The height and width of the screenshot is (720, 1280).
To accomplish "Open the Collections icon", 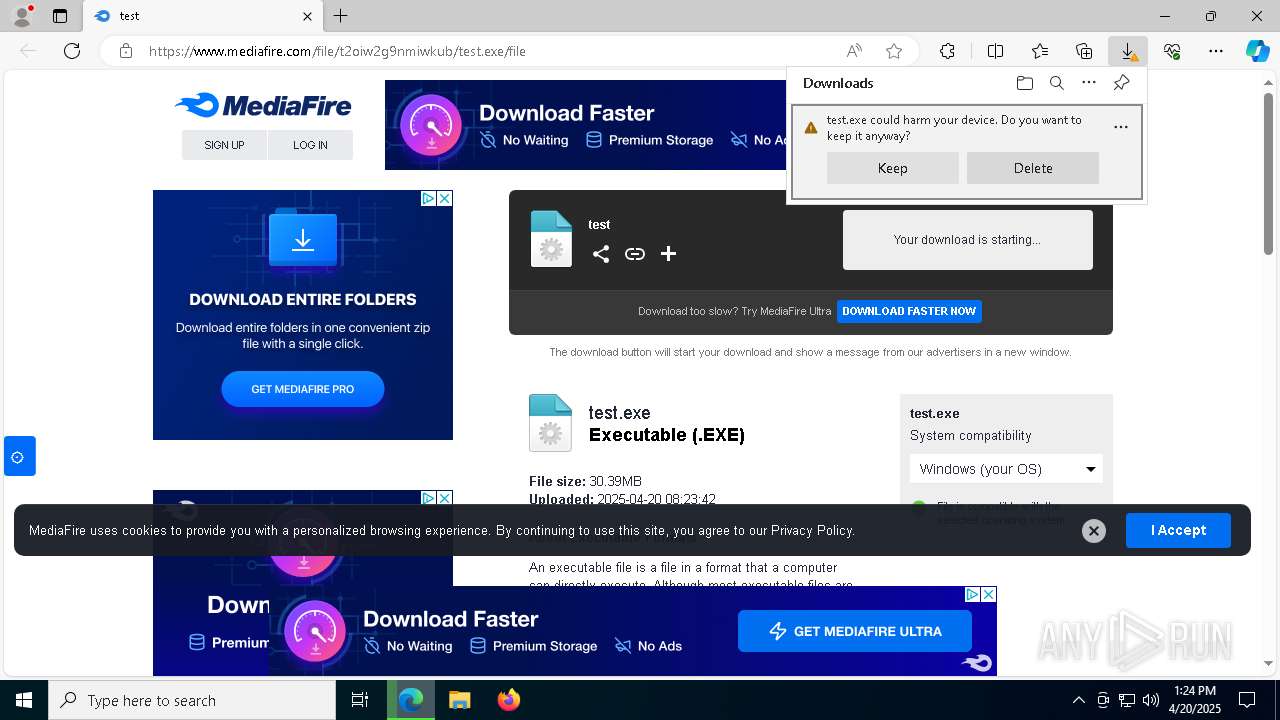I will click(x=1084, y=51).
